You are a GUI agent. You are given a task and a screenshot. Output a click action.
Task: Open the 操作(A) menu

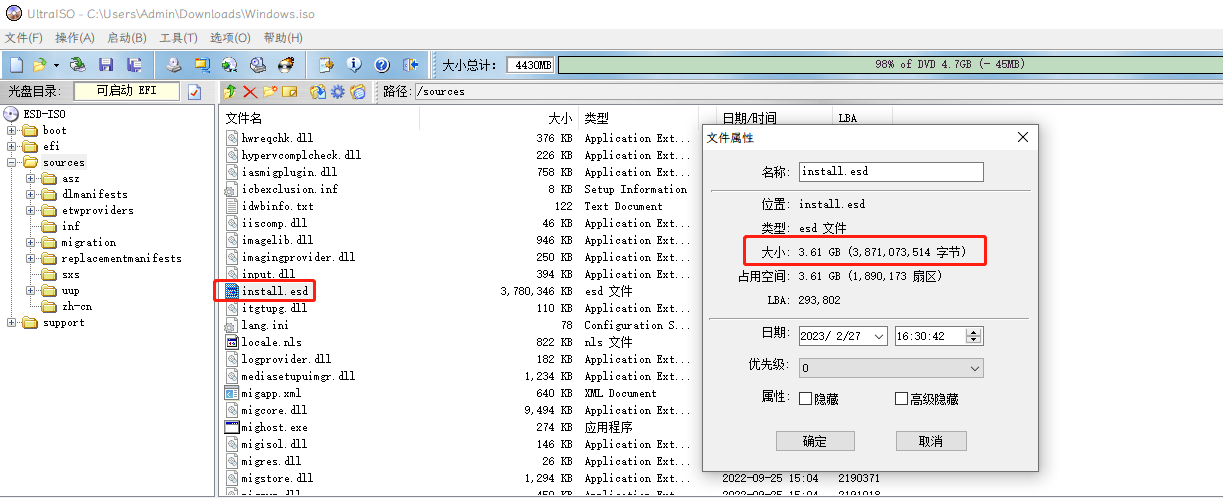75,38
